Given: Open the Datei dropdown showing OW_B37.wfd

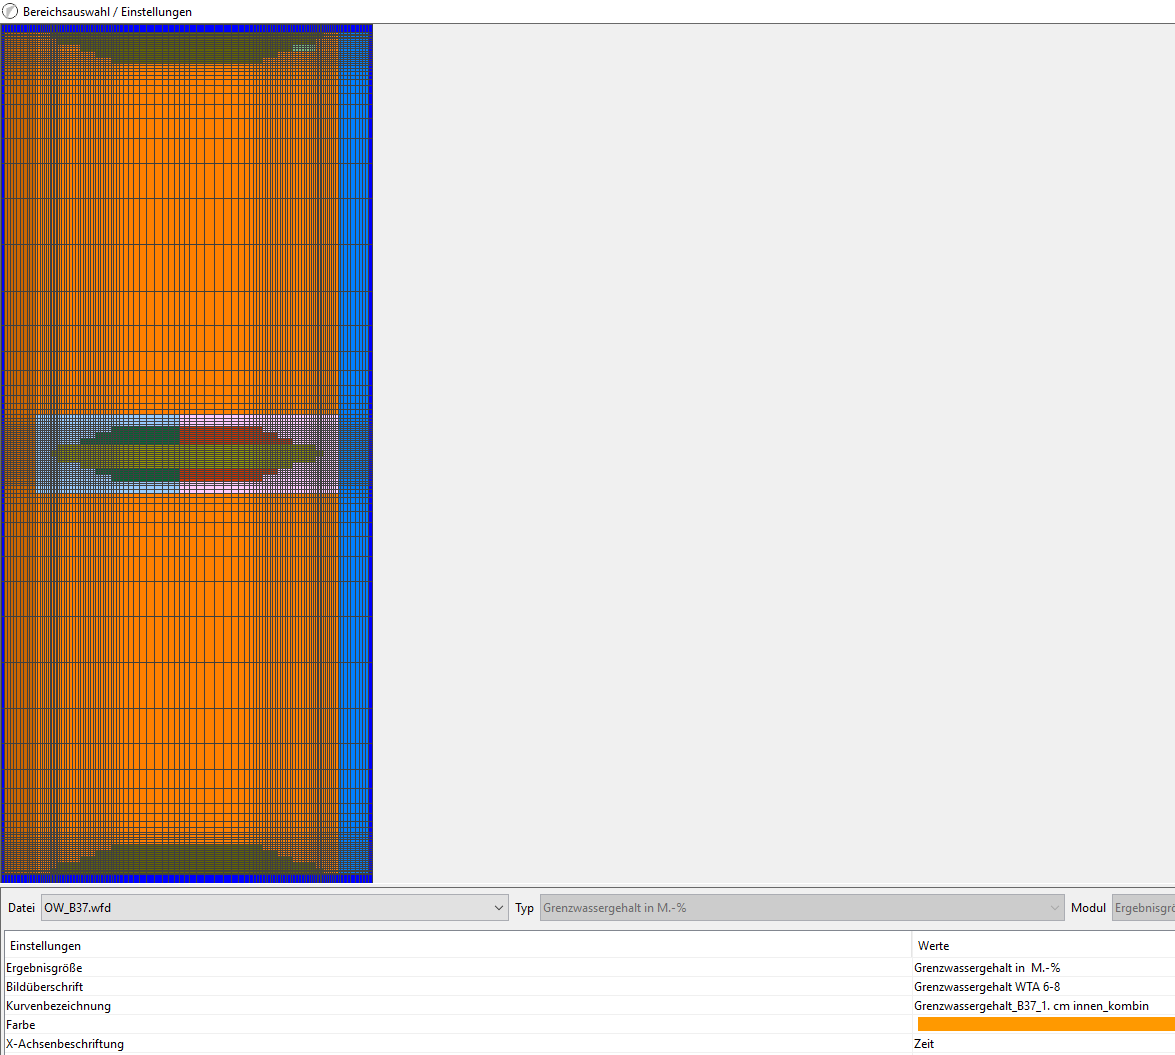Looking at the screenshot, I should click(274, 908).
